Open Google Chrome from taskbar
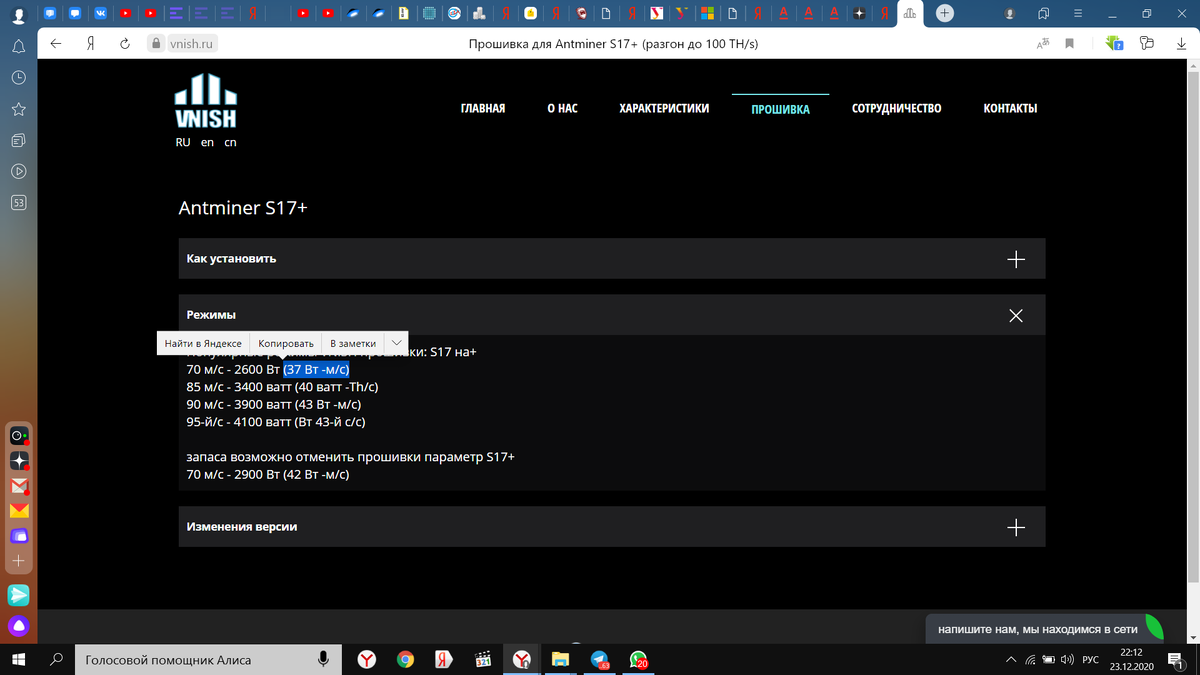 (x=405, y=659)
